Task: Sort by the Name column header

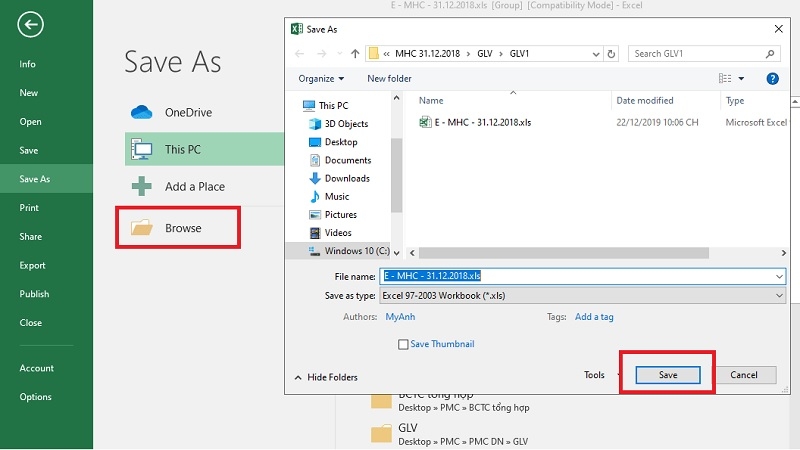Action: click(431, 101)
